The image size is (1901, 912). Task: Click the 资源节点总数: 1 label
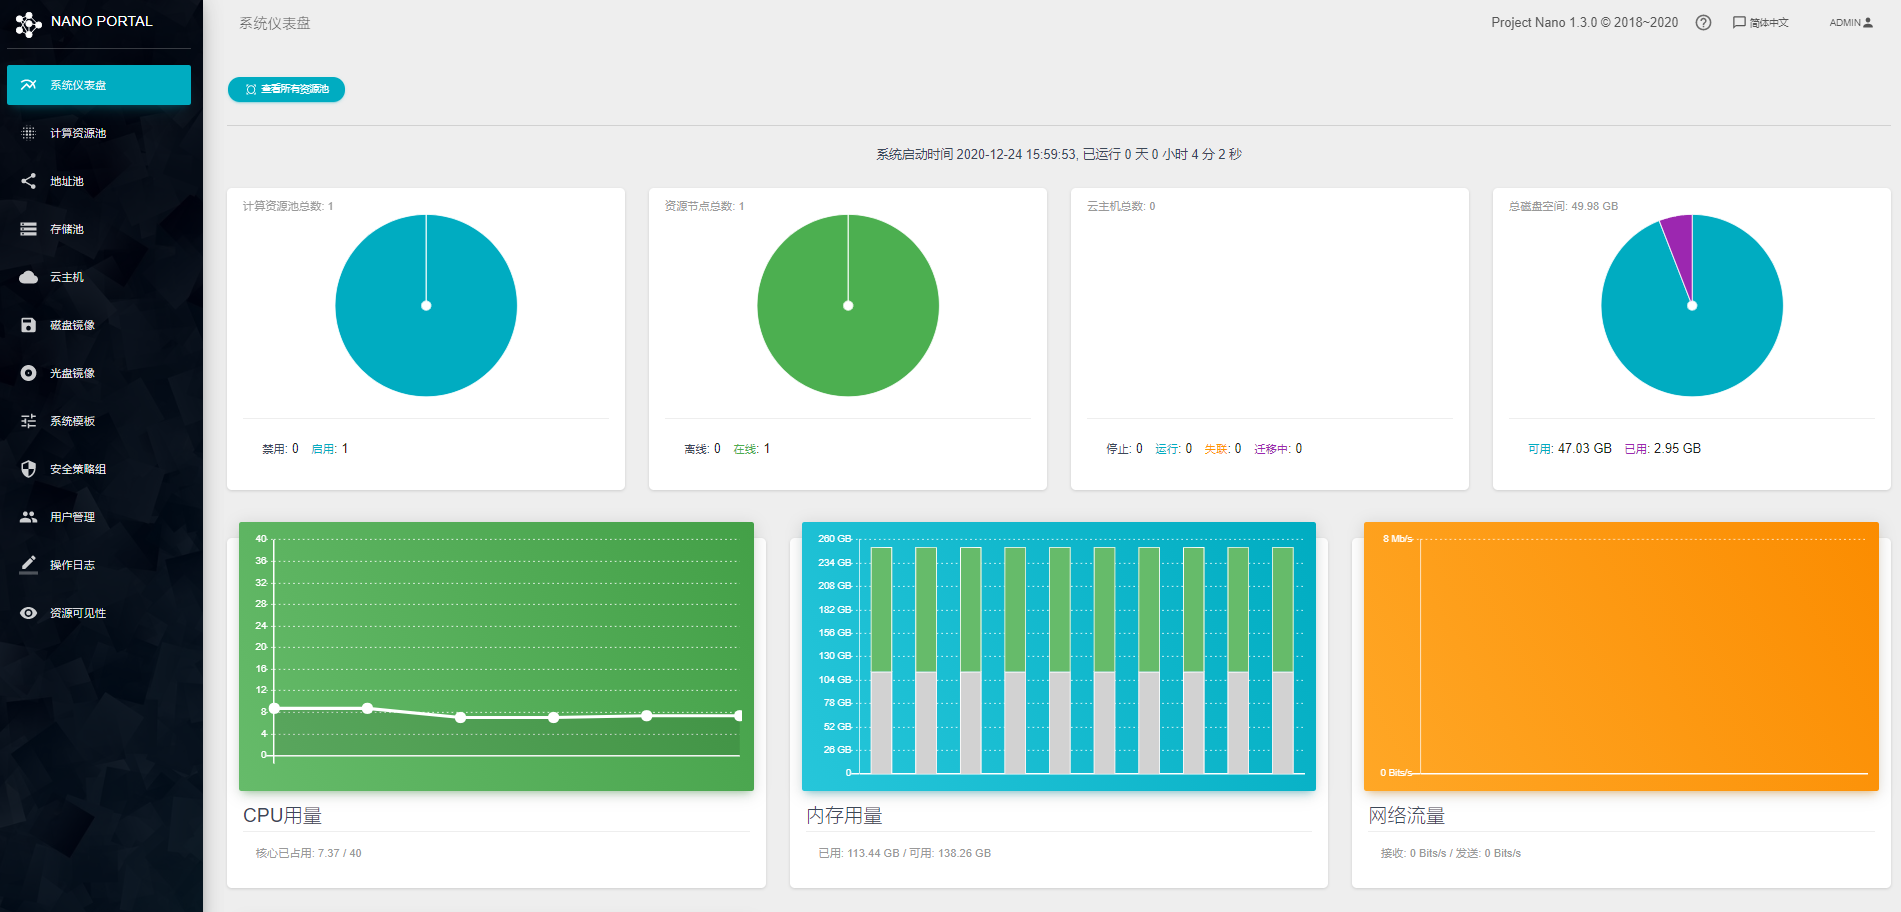[705, 206]
